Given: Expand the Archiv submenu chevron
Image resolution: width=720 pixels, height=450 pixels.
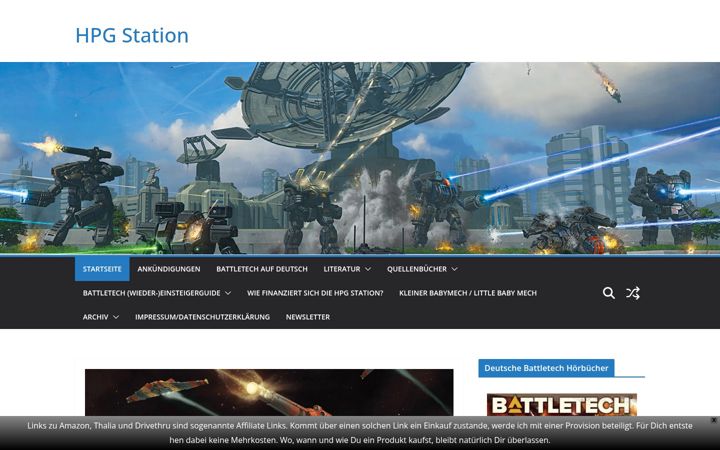Looking at the screenshot, I should pyautogui.click(x=116, y=317).
